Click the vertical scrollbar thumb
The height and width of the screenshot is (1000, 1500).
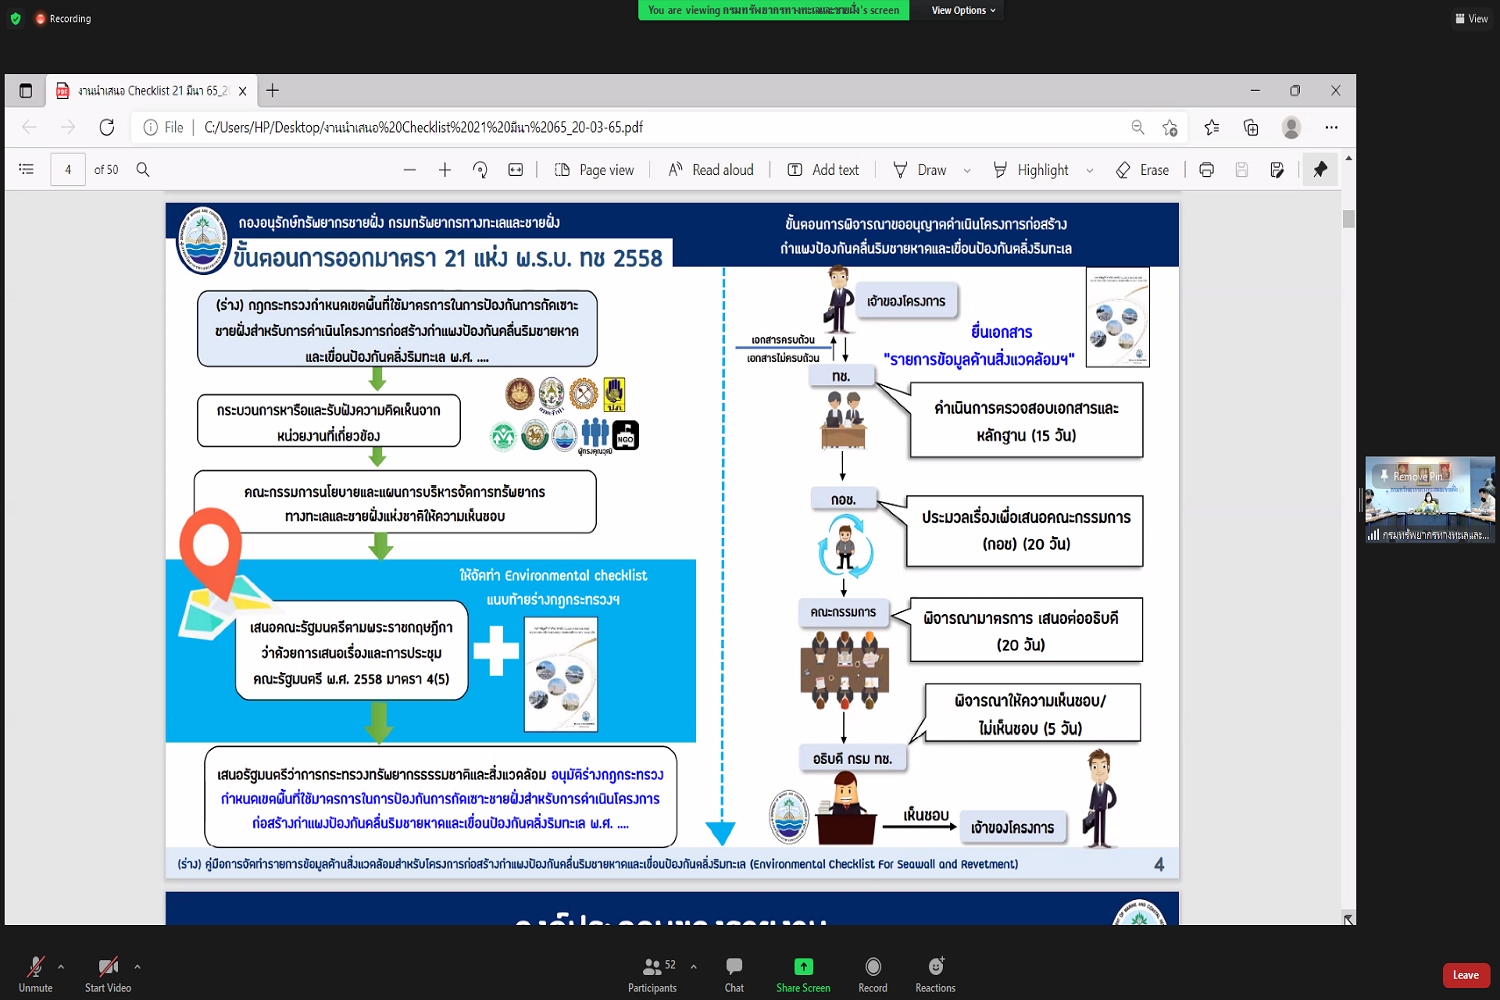click(1349, 219)
